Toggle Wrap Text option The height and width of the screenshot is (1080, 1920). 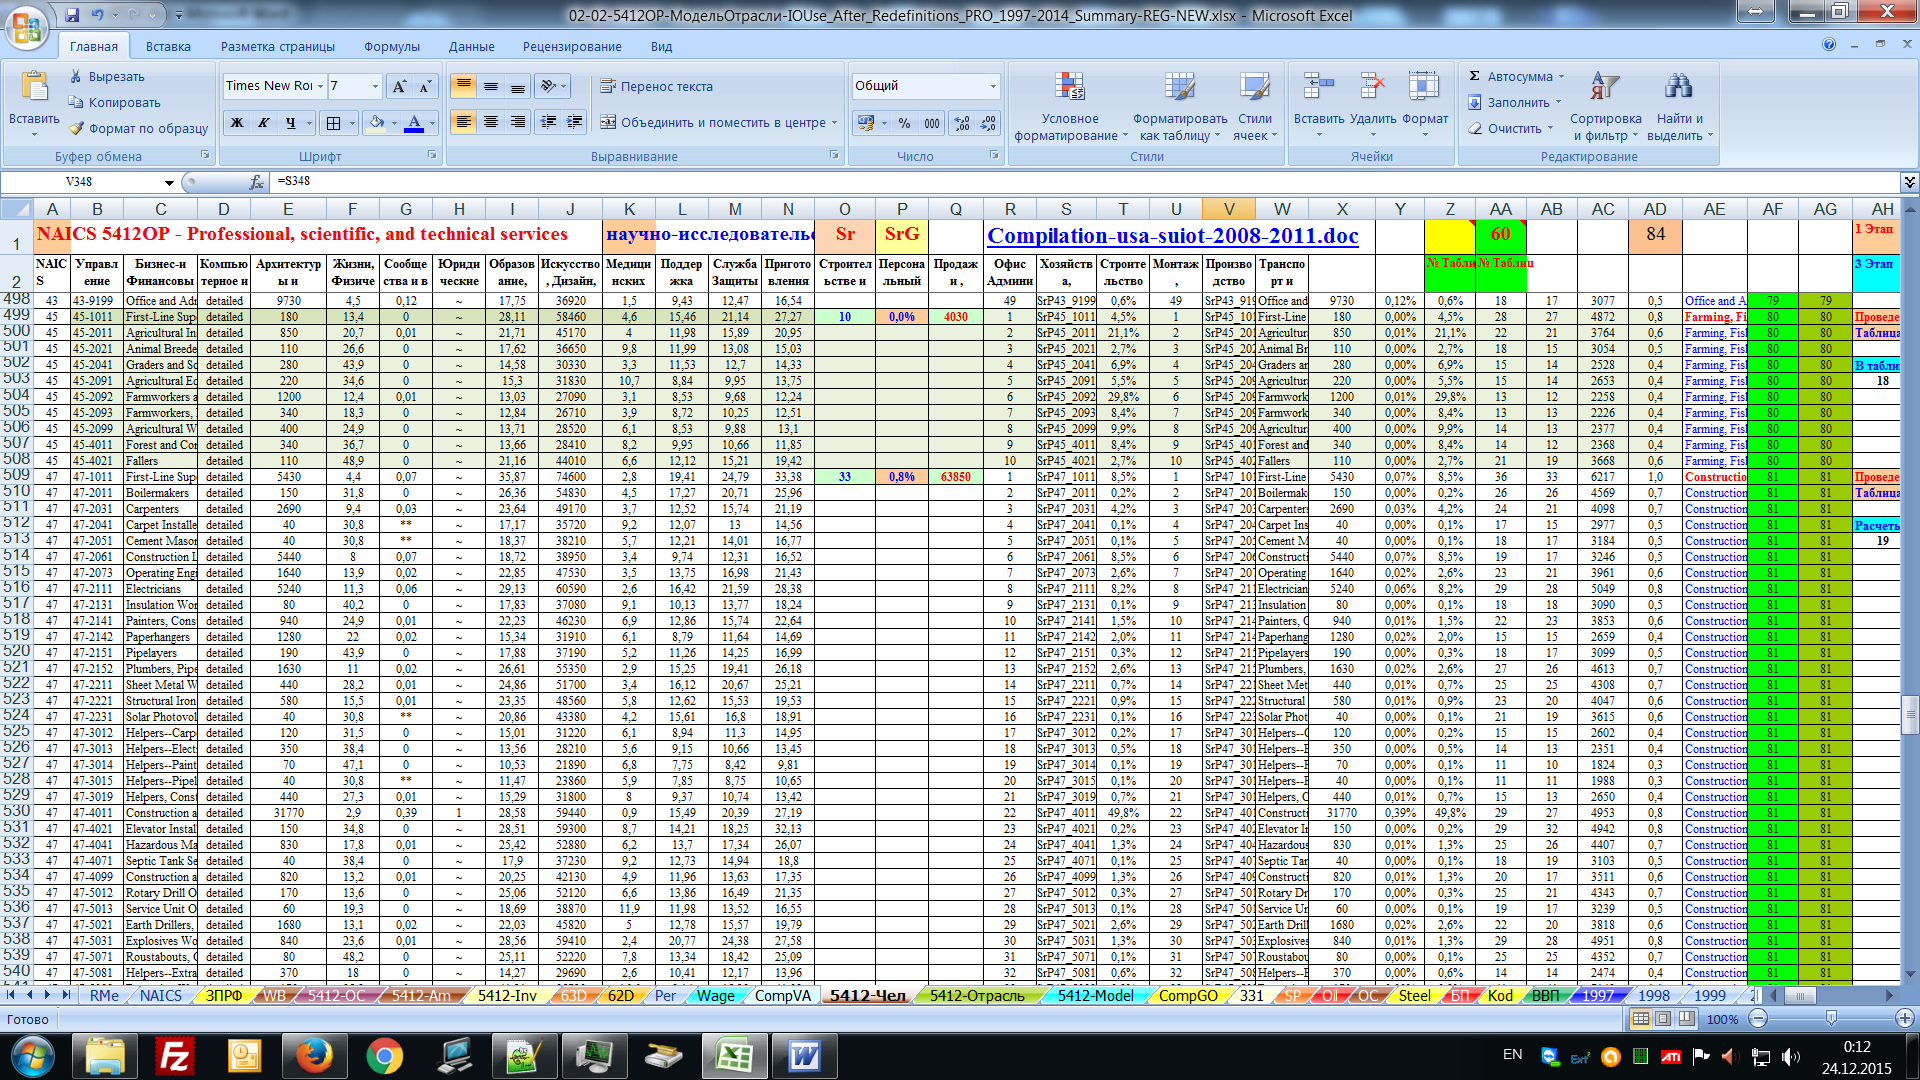pos(656,87)
